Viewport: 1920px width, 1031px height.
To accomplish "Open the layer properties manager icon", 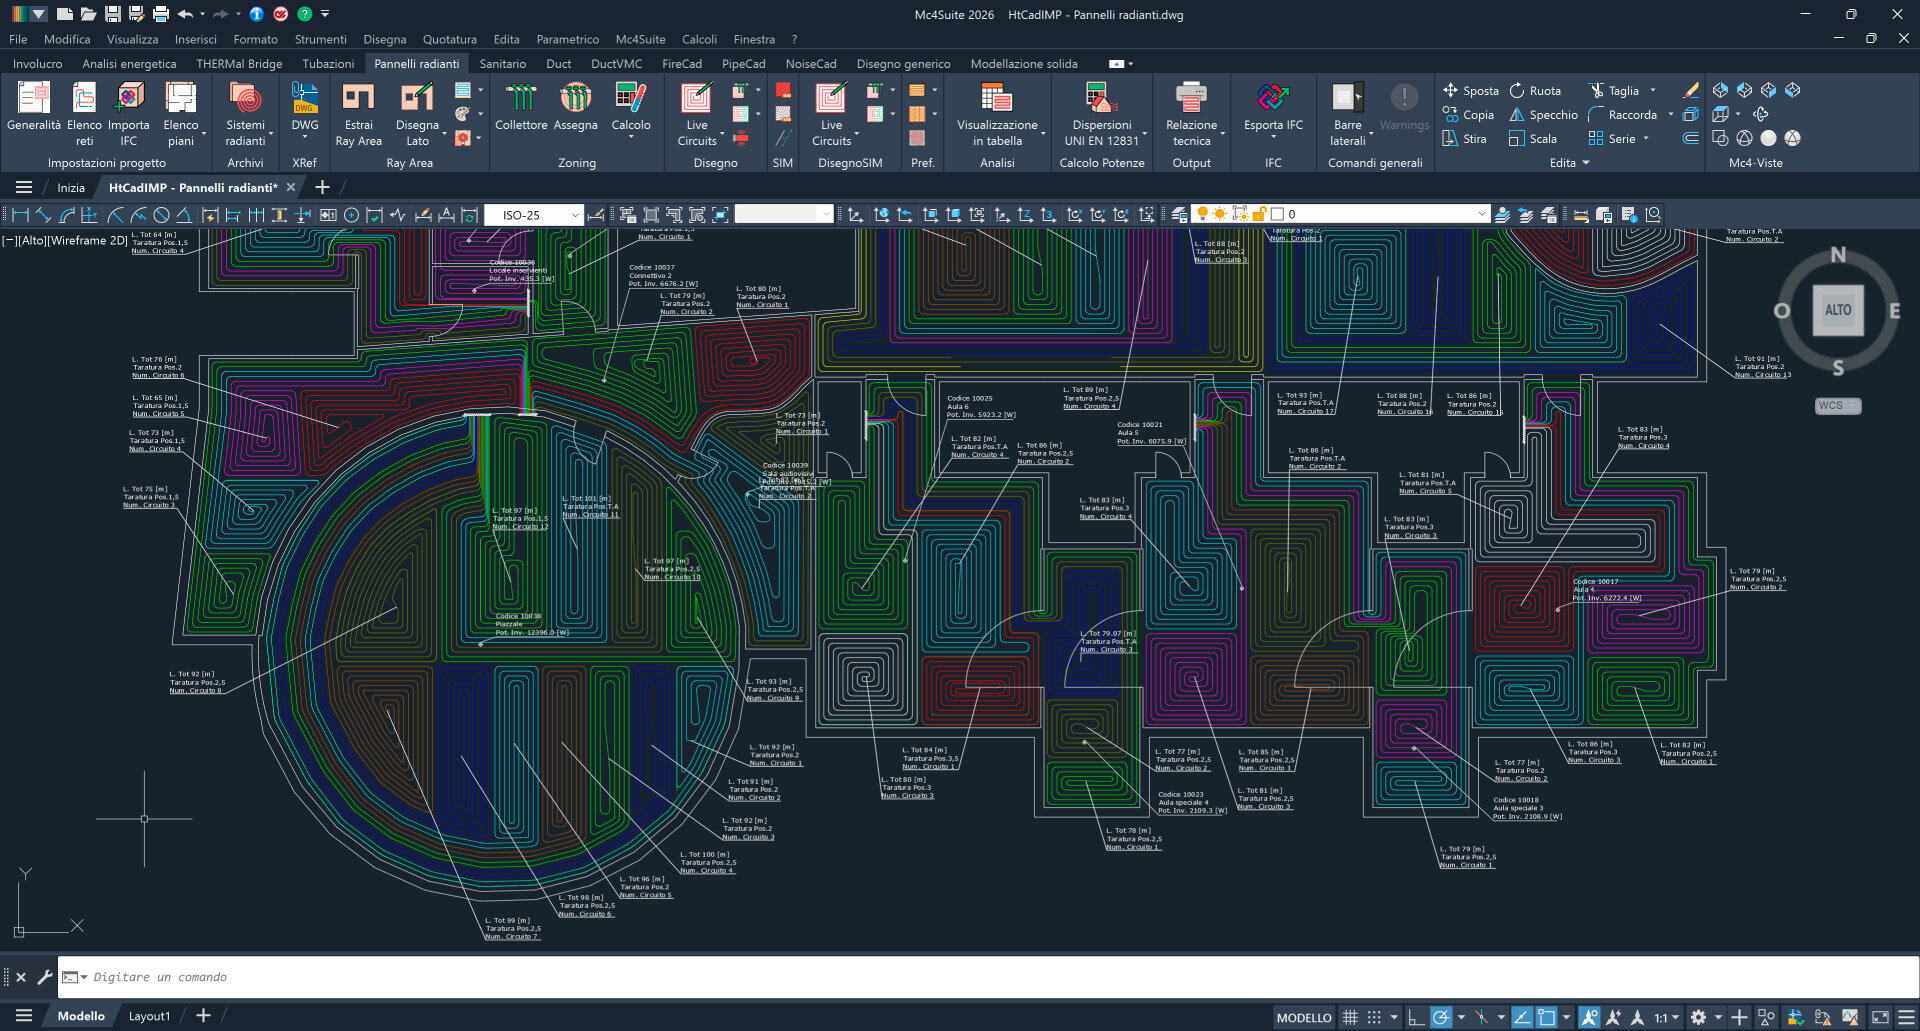I will click(1180, 214).
